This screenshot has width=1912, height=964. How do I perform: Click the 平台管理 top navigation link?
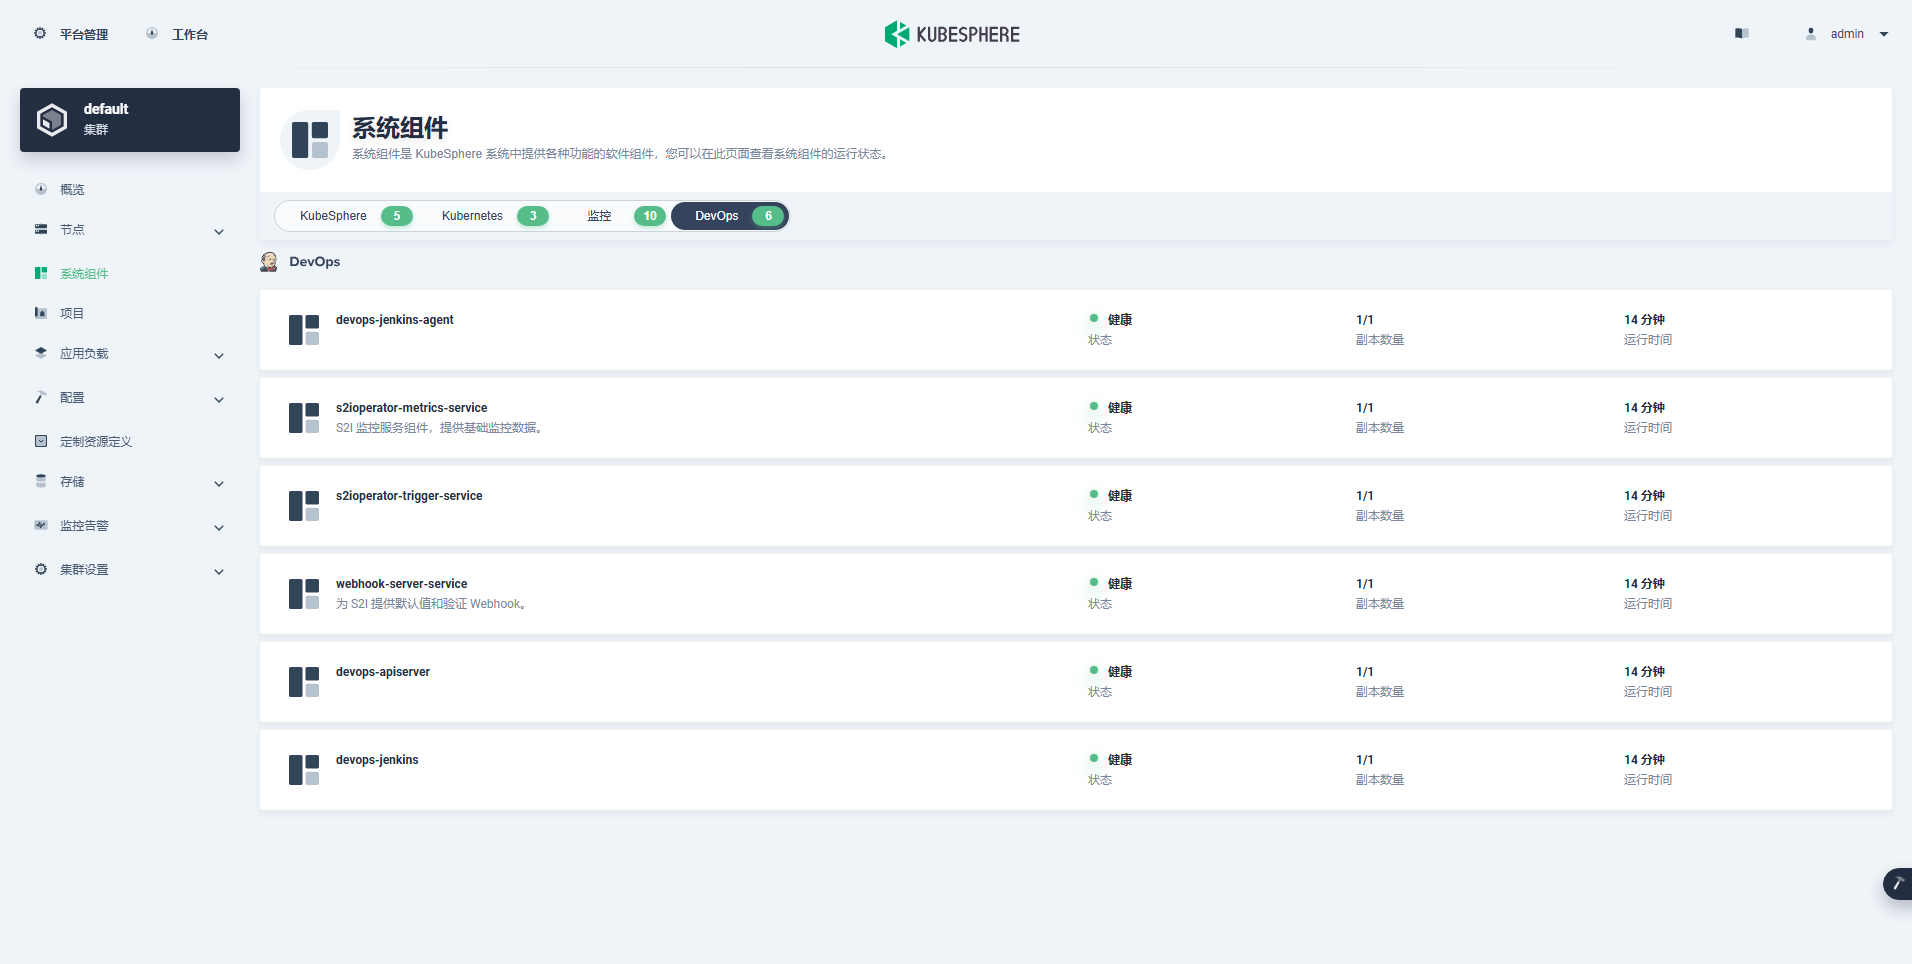coord(84,34)
